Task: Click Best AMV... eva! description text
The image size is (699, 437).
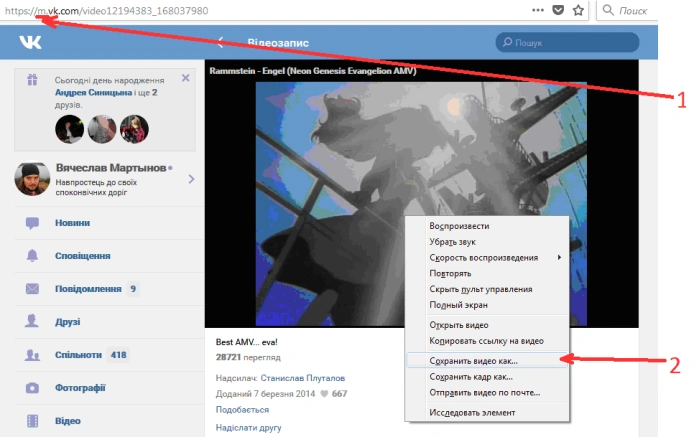Action: 246,342
